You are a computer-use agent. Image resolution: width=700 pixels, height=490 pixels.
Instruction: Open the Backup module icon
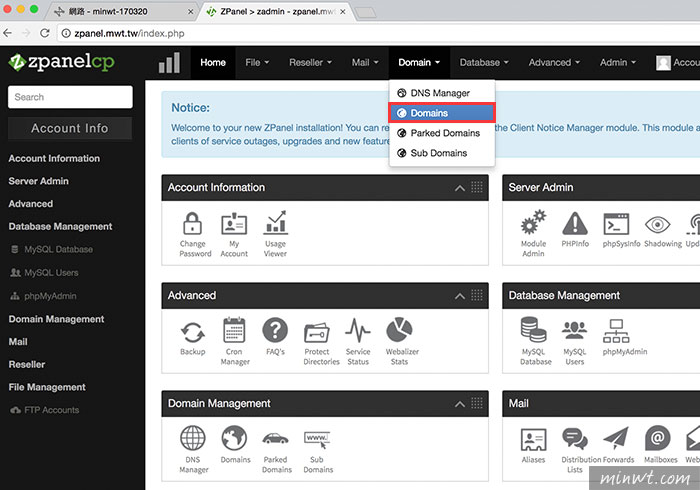tap(192, 332)
